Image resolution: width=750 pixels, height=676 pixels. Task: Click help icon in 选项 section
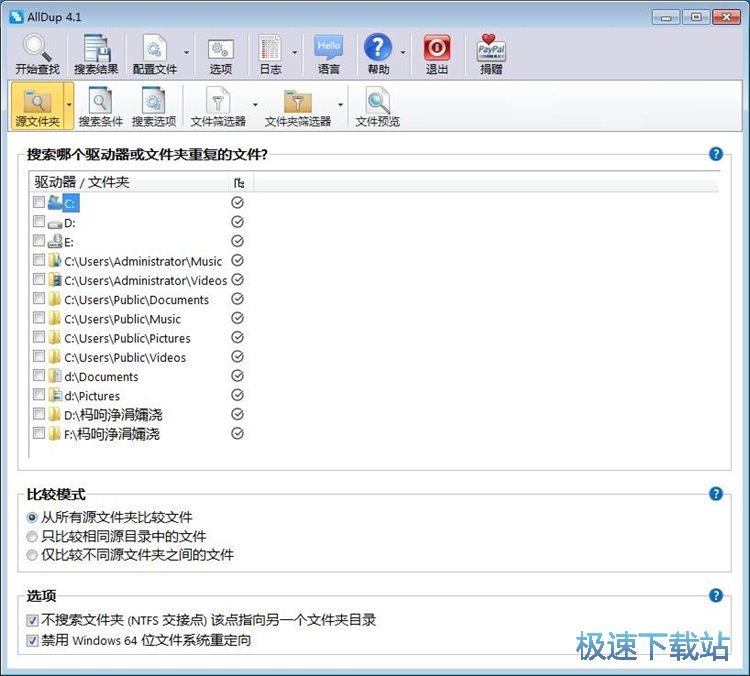pyautogui.click(x=716, y=595)
